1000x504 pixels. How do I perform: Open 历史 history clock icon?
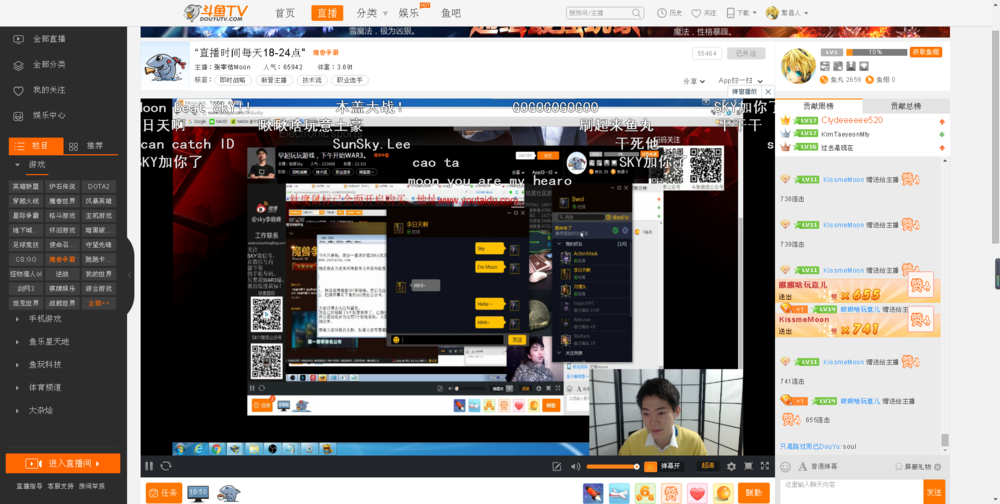click(x=661, y=13)
